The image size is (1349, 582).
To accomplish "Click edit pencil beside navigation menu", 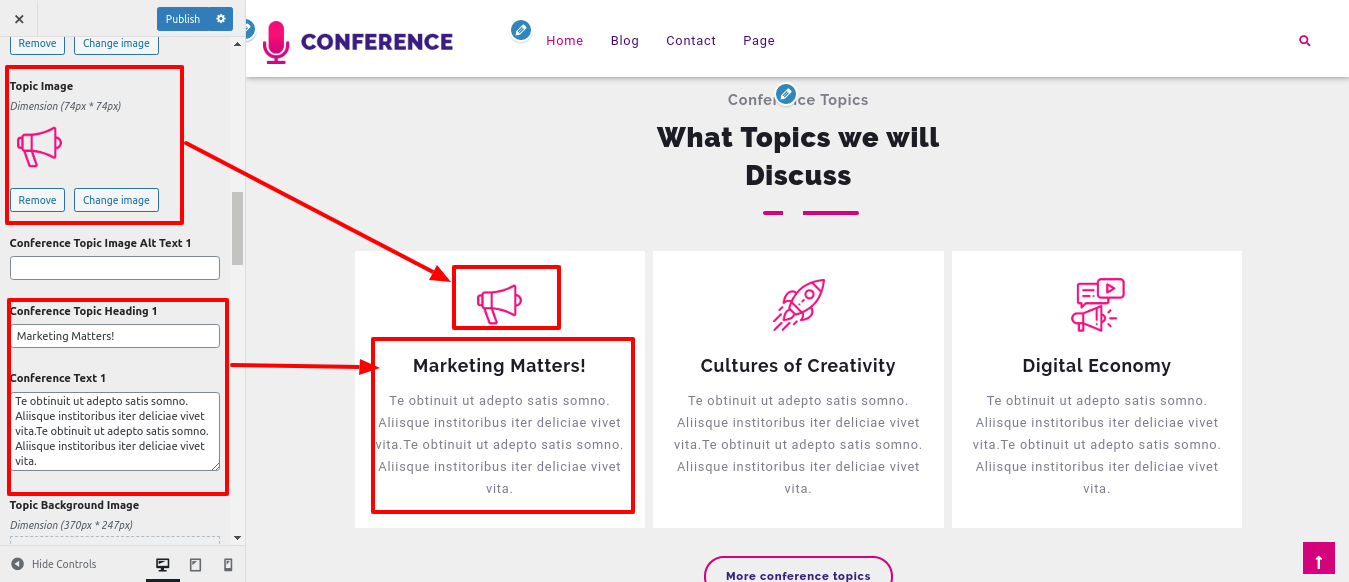I will (x=520, y=30).
